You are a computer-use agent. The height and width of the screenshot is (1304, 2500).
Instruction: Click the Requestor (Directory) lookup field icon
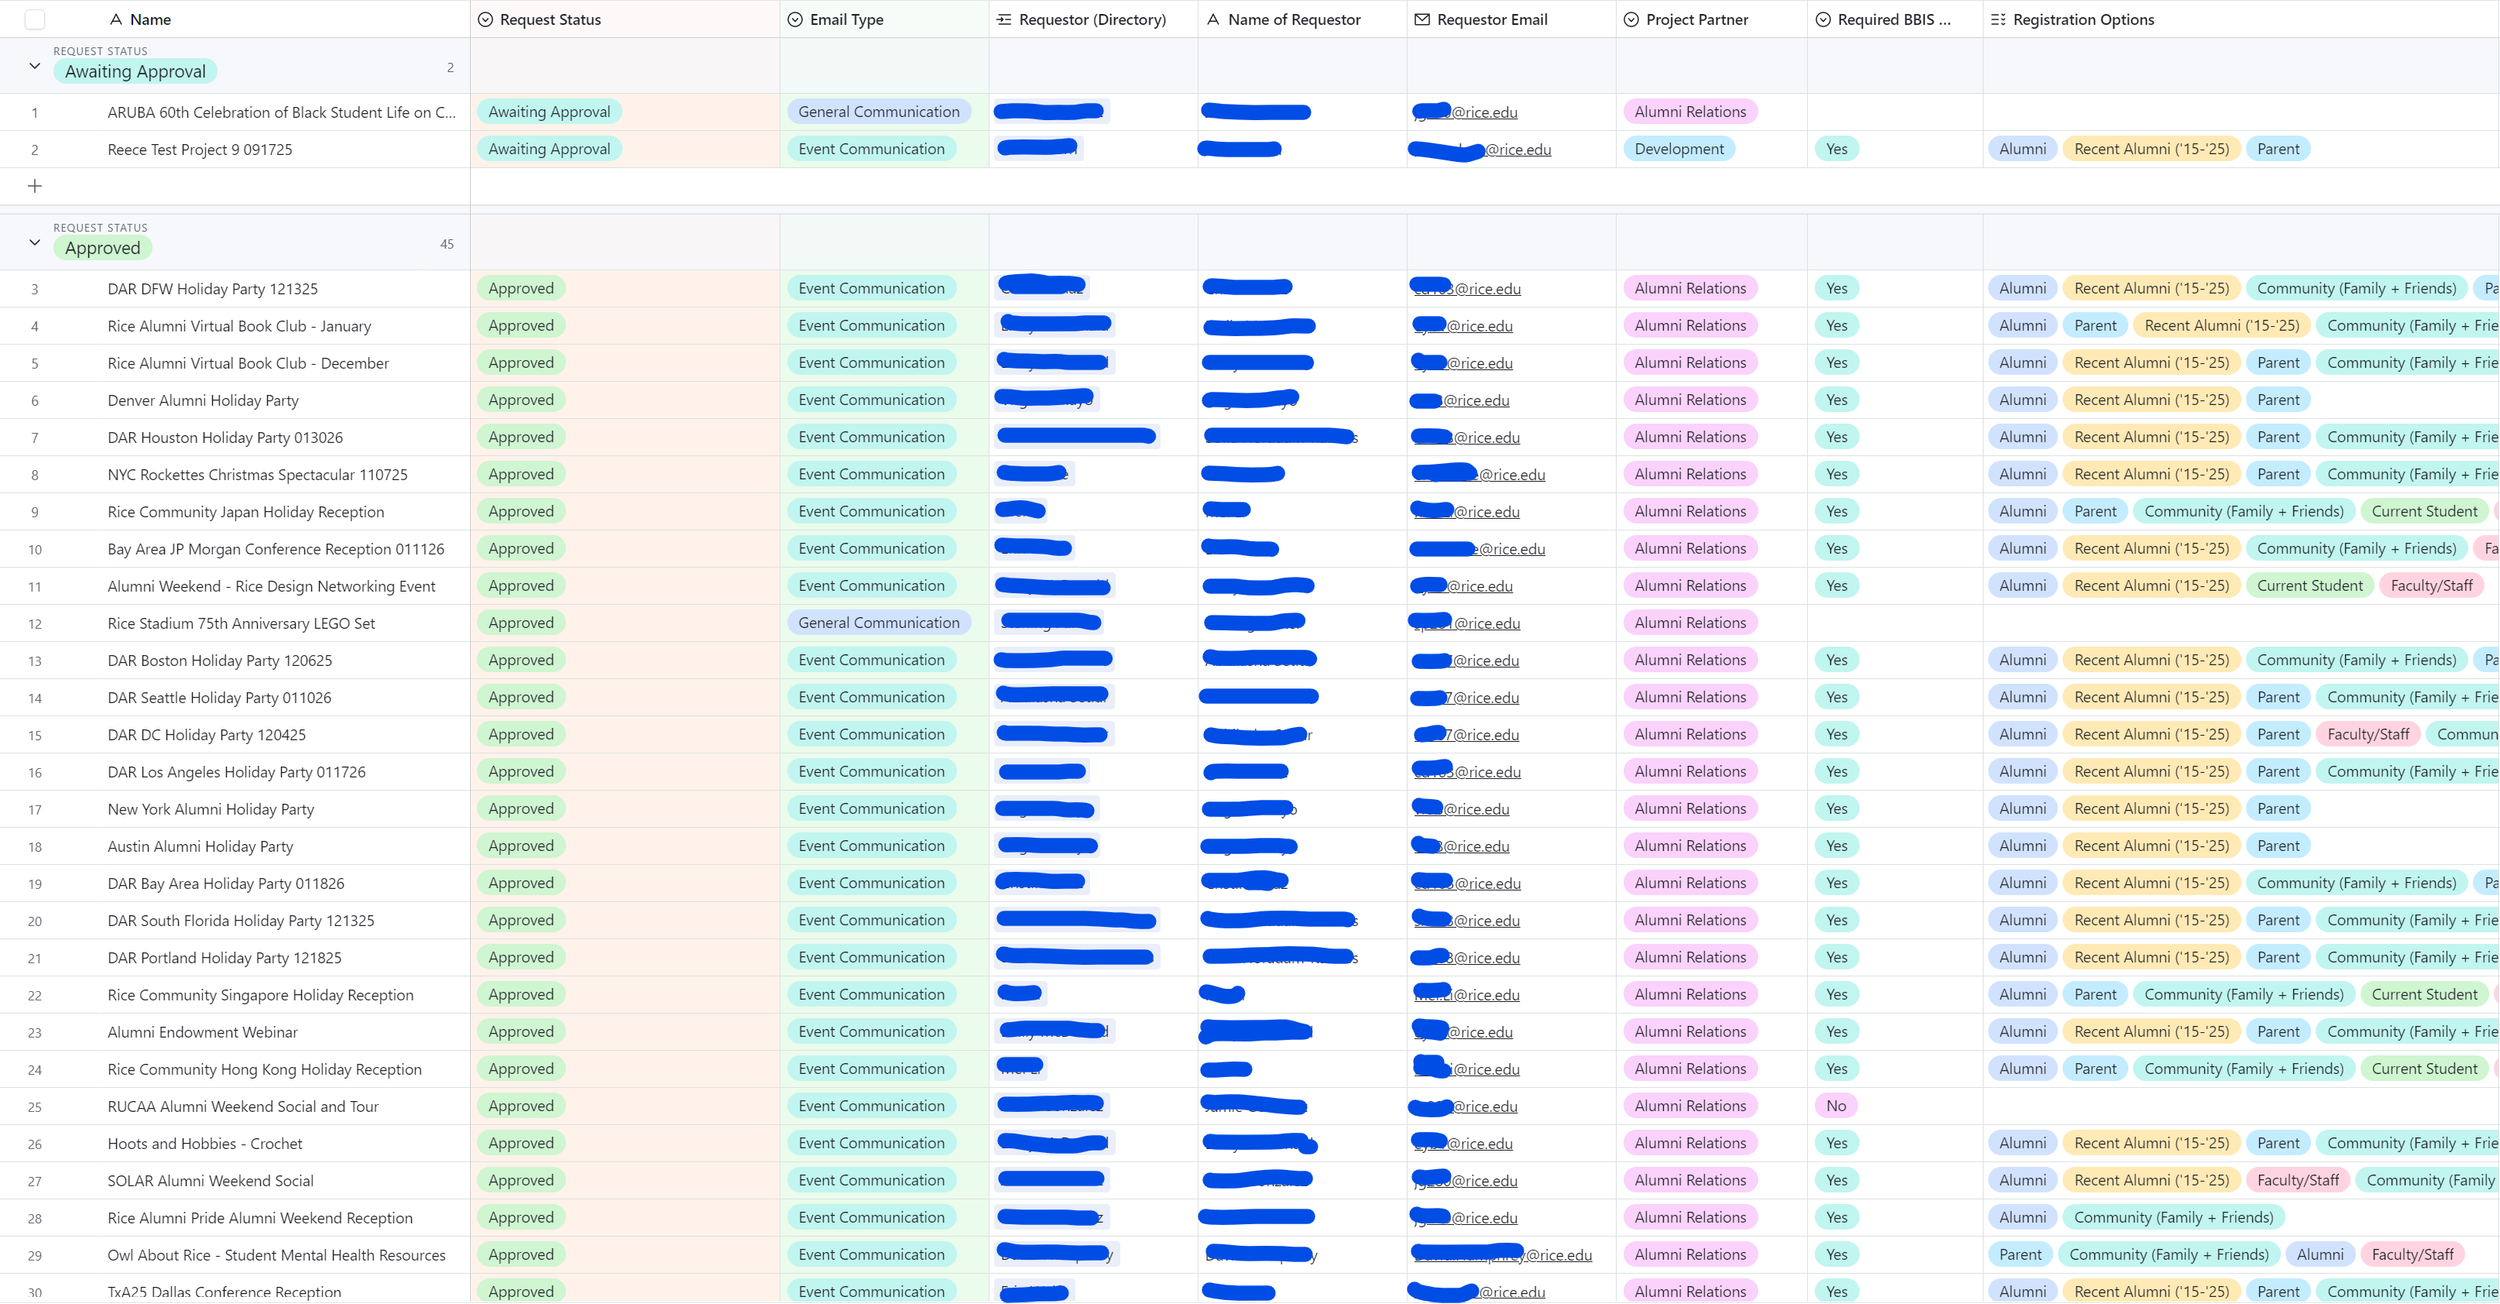tap(1004, 19)
